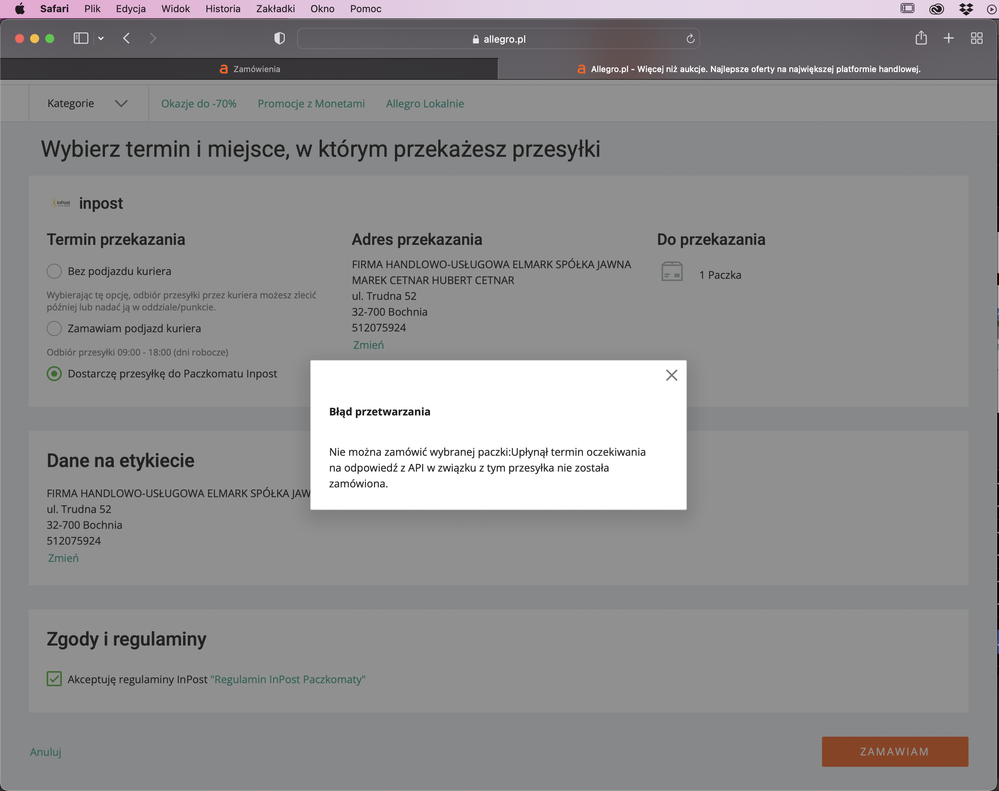Screen dimensions: 999x791
Task: Click the allegro.pl address bar
Action: [498, 39]
